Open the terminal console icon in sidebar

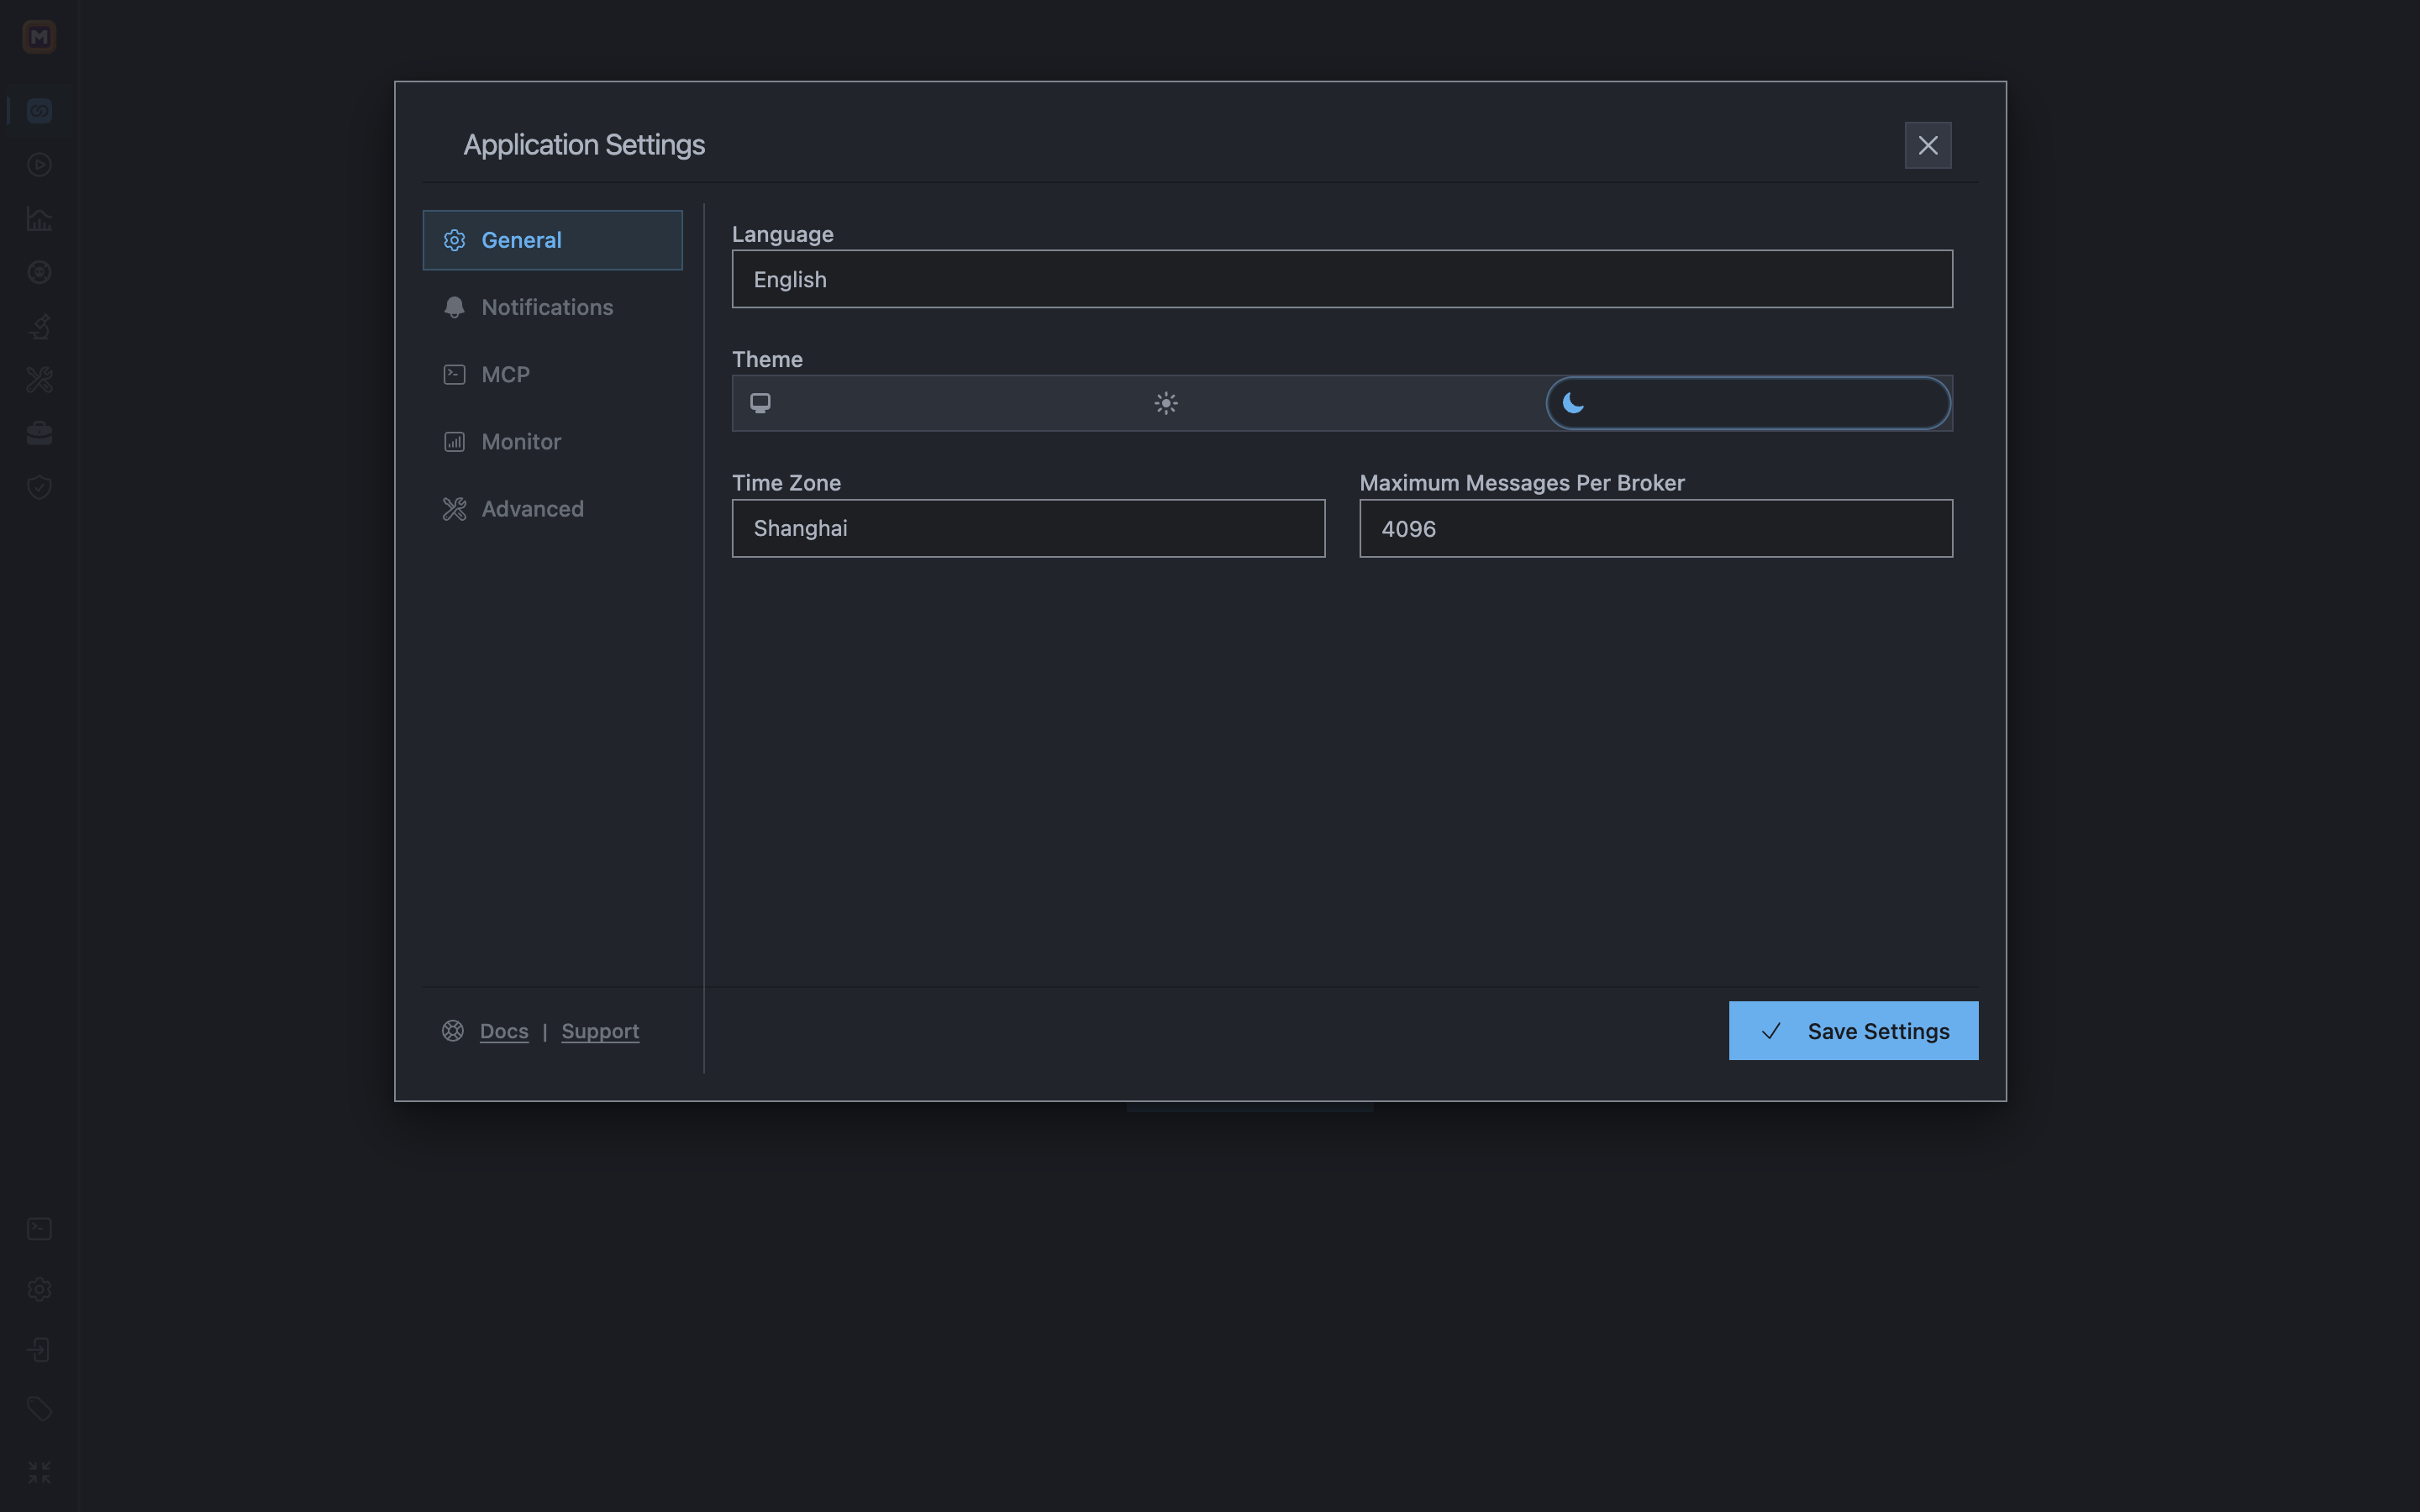click(x=39, y=1229)
